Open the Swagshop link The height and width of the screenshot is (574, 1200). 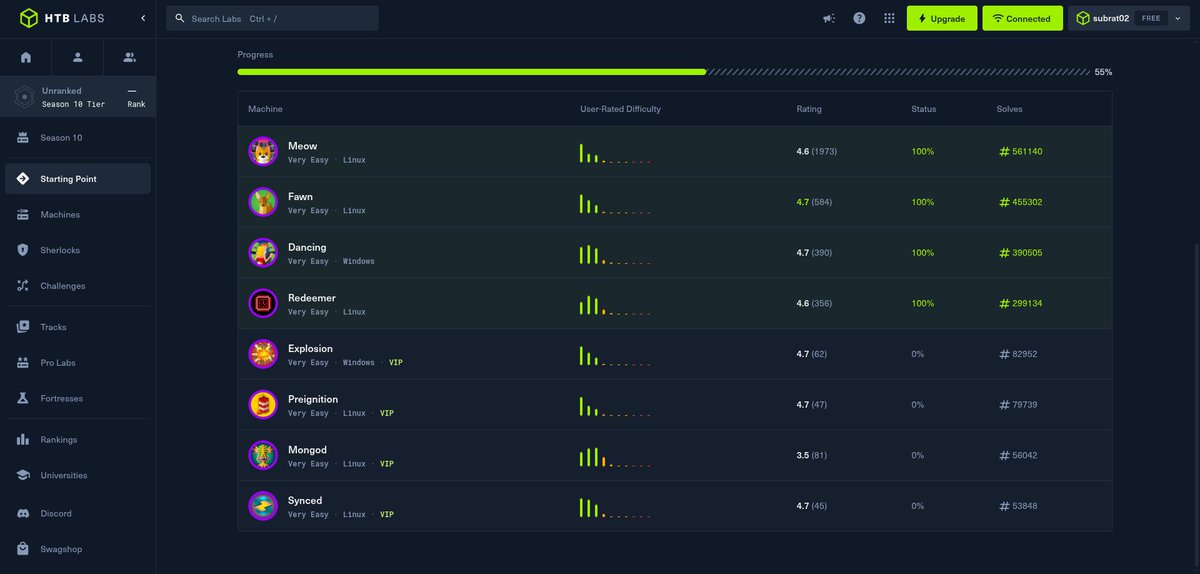point(78,549)
